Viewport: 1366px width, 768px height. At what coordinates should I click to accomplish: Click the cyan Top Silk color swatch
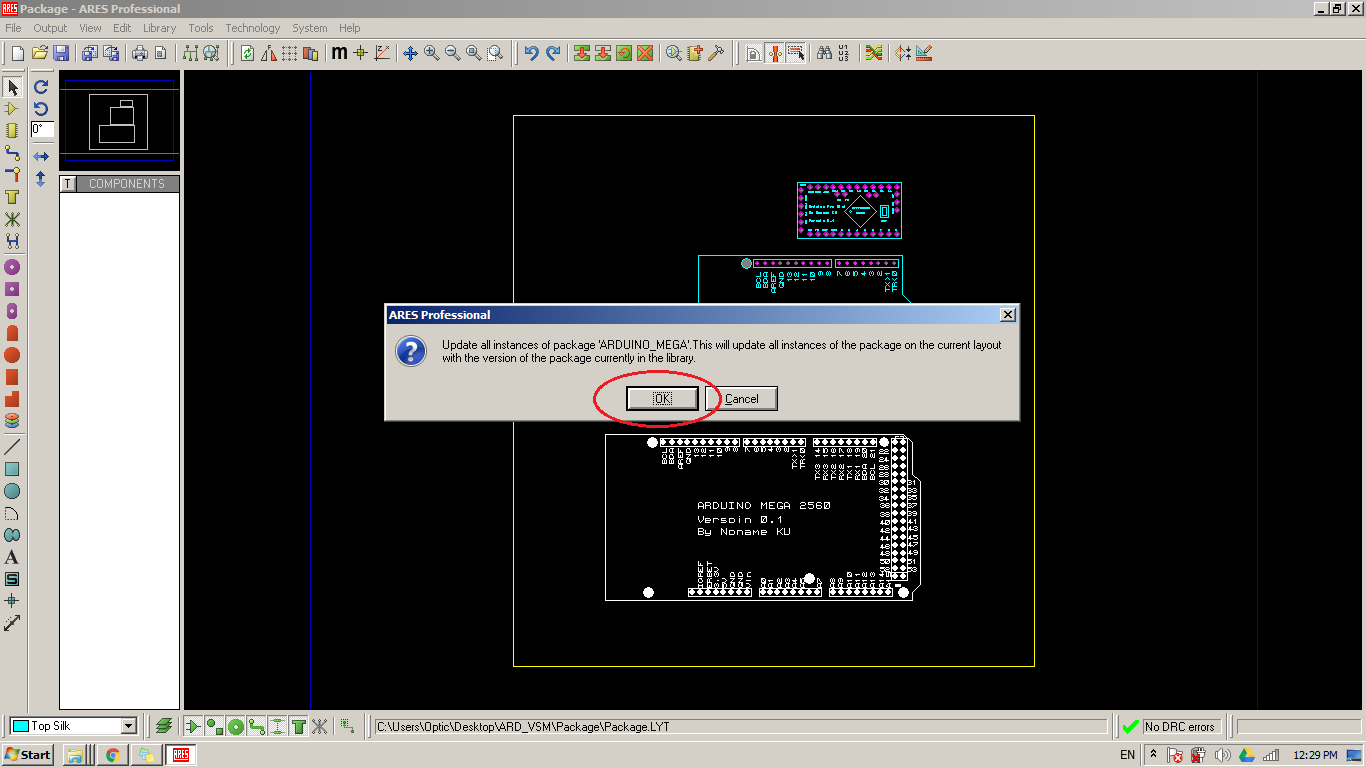(23, 725)
